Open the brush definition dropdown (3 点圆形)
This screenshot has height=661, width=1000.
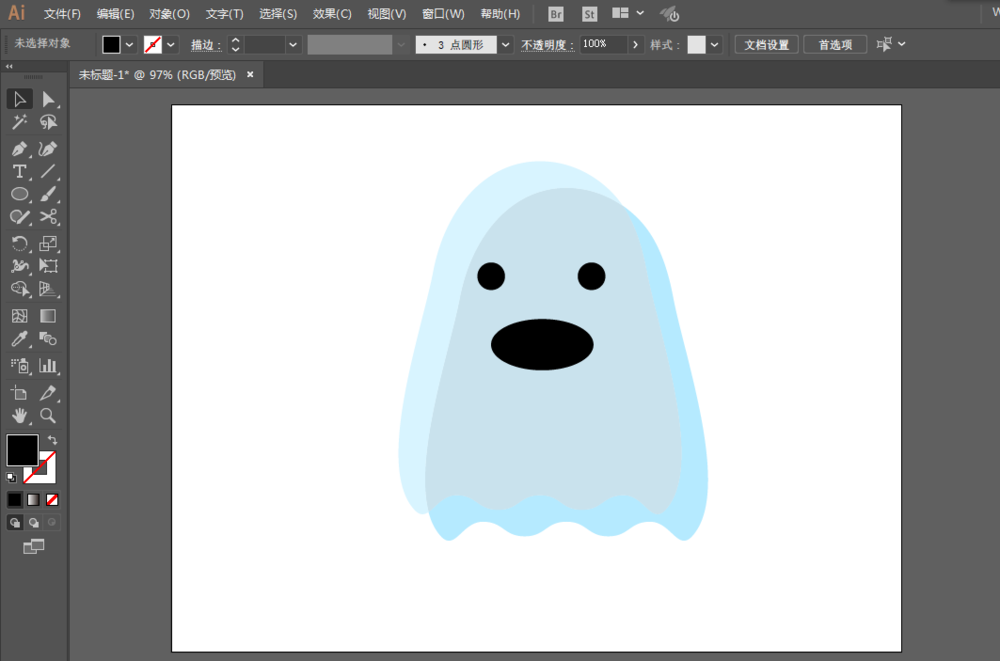(x=506, y=45)
